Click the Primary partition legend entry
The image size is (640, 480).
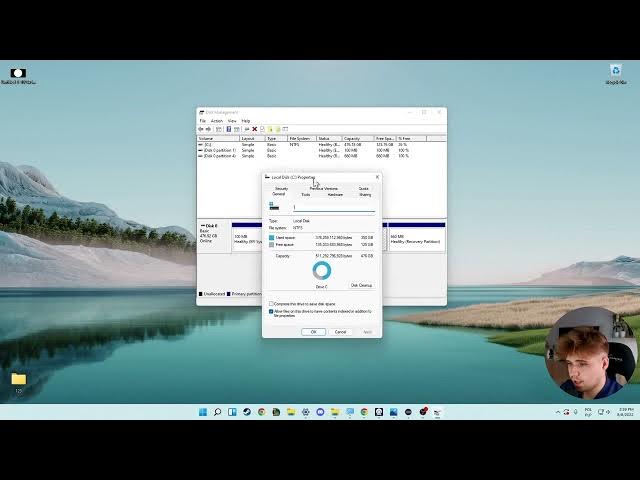tap(244, 294)
